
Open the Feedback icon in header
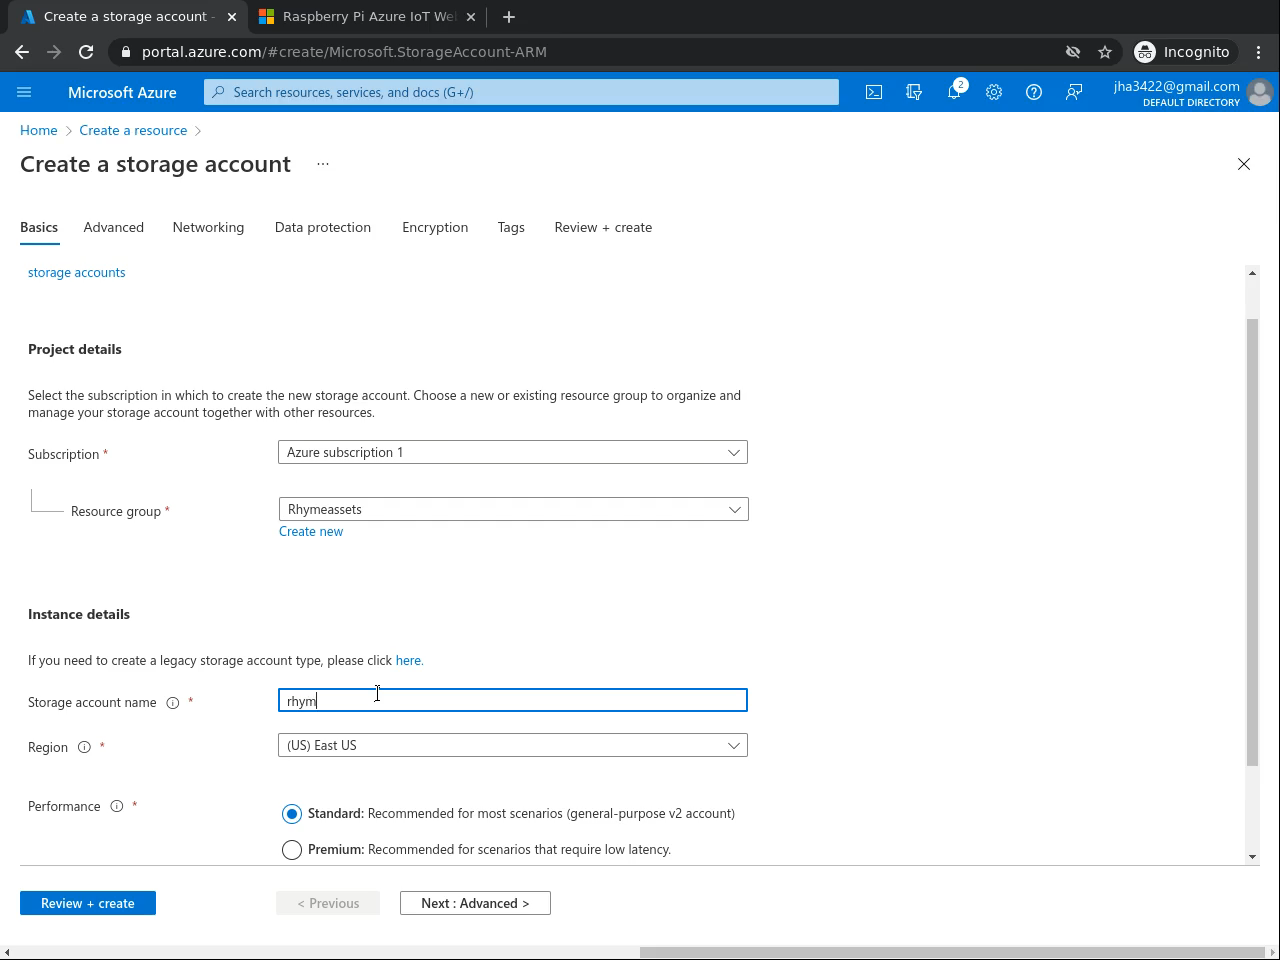pos(1074,92)
